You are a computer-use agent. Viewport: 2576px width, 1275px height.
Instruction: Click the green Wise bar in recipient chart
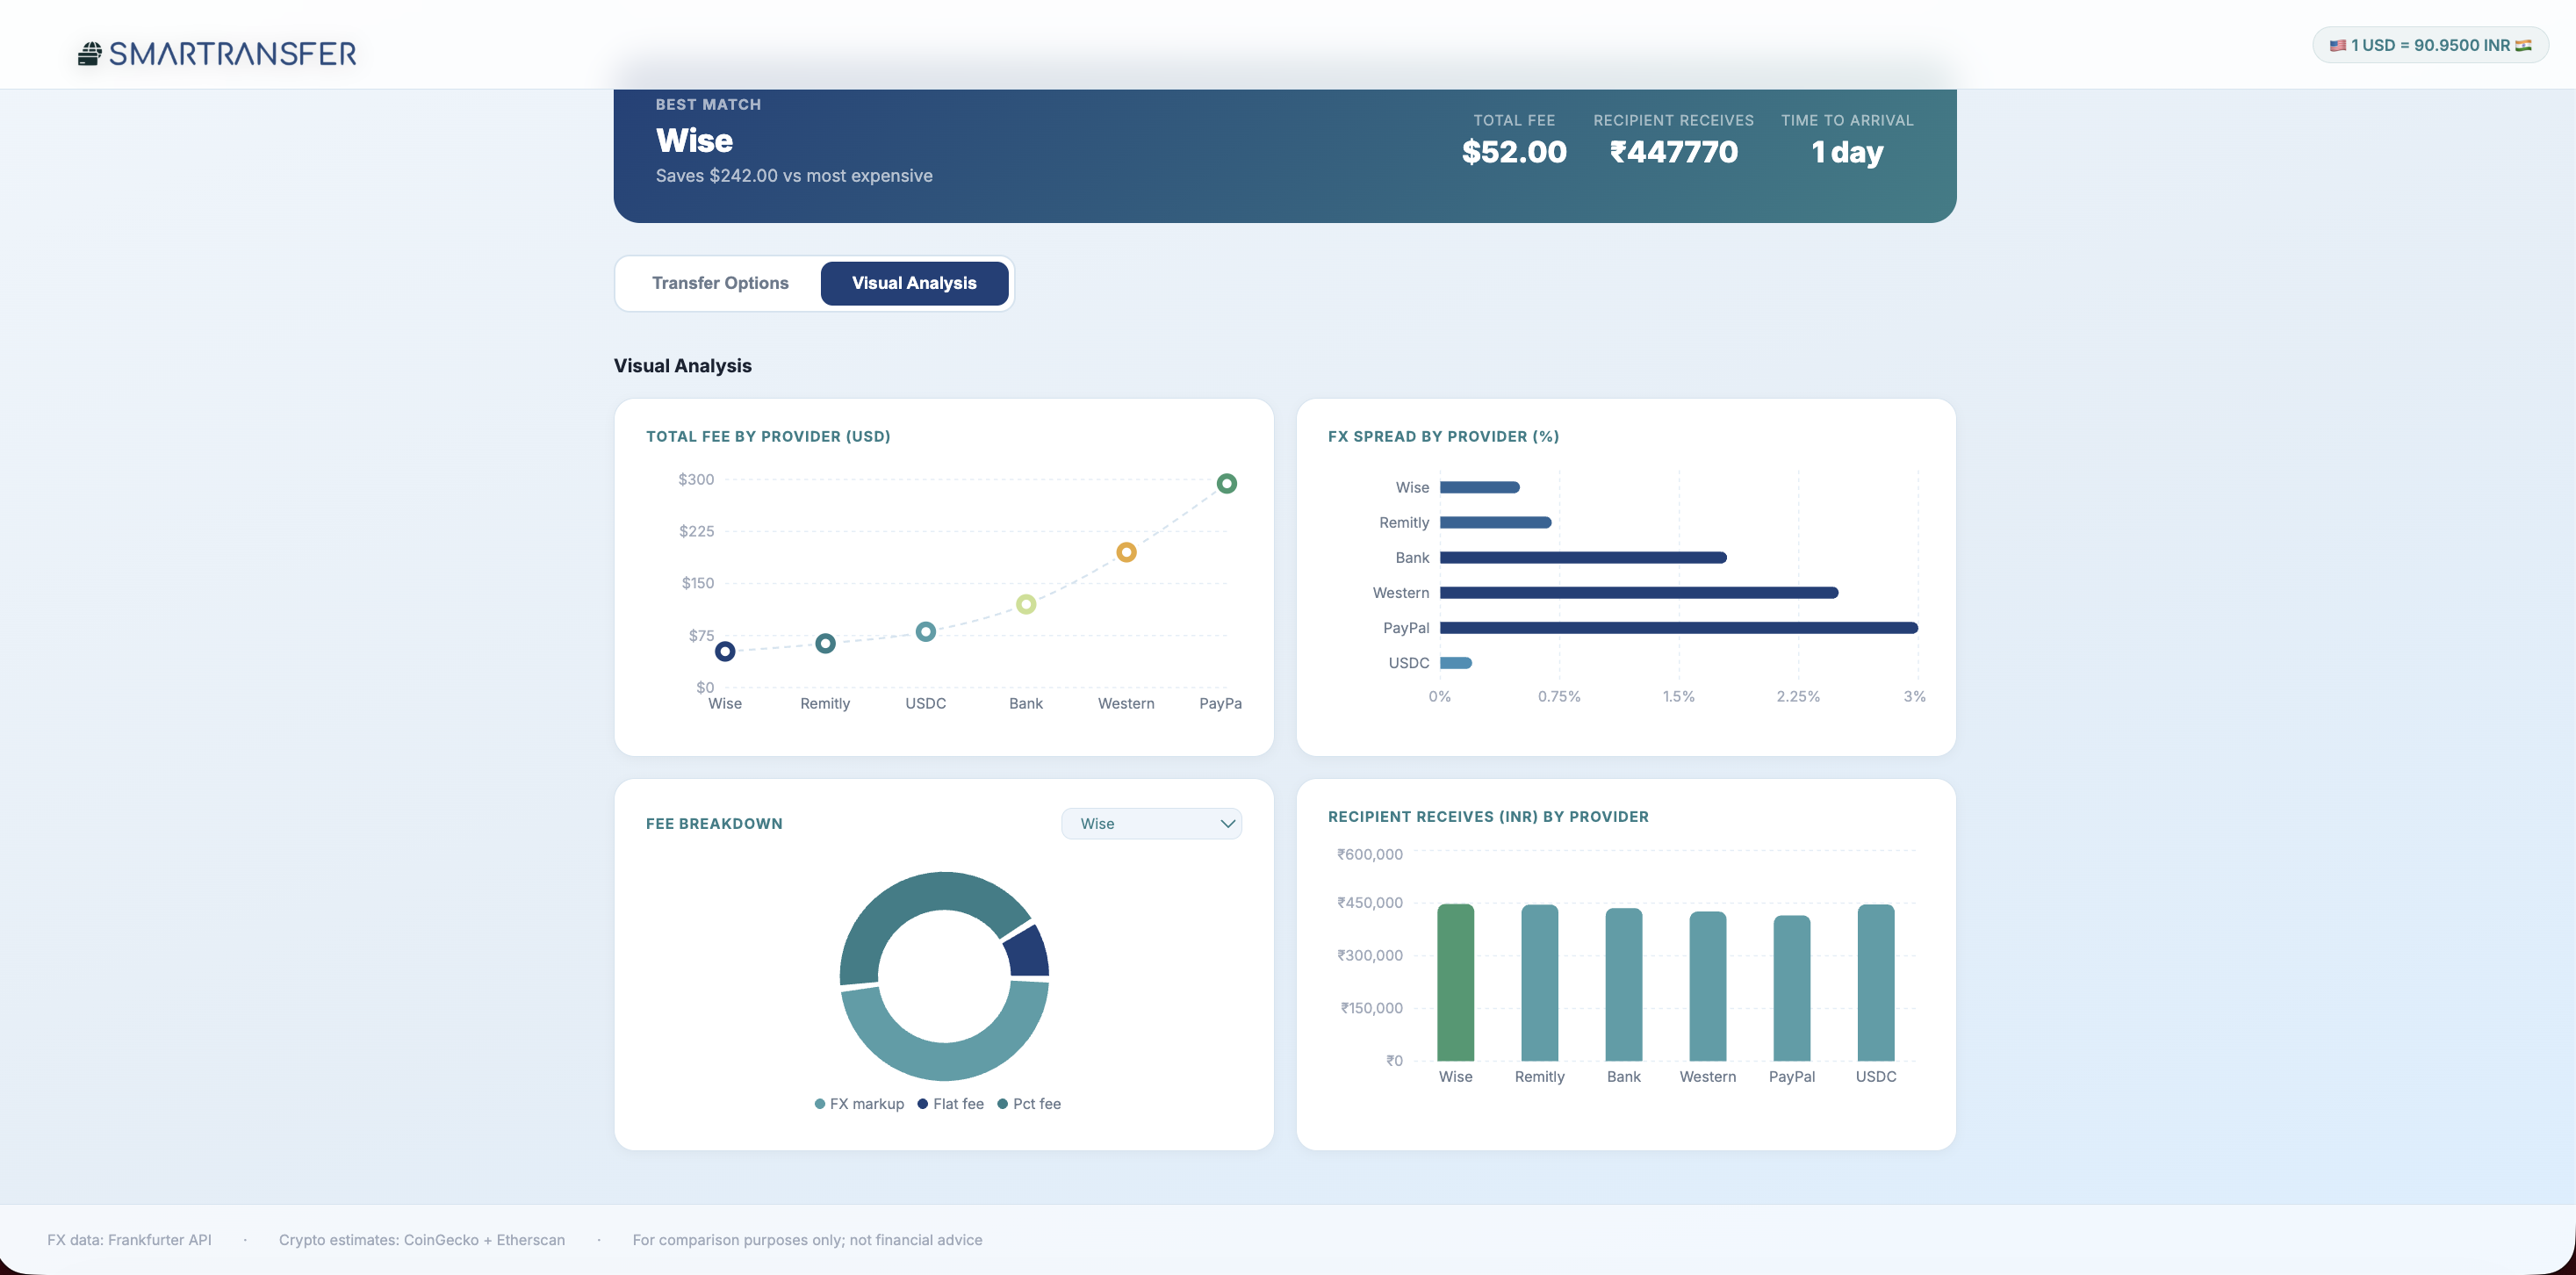[1455, 982]
